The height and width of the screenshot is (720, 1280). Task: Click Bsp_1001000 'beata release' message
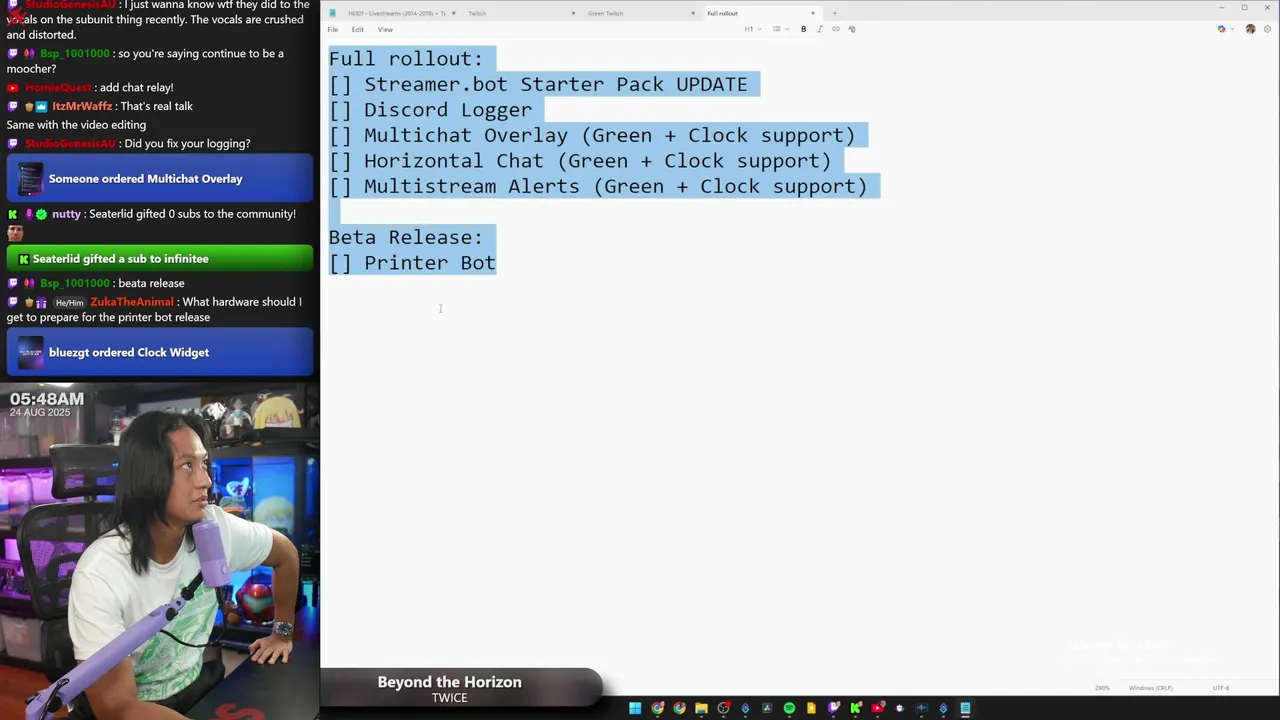point(151,283)
